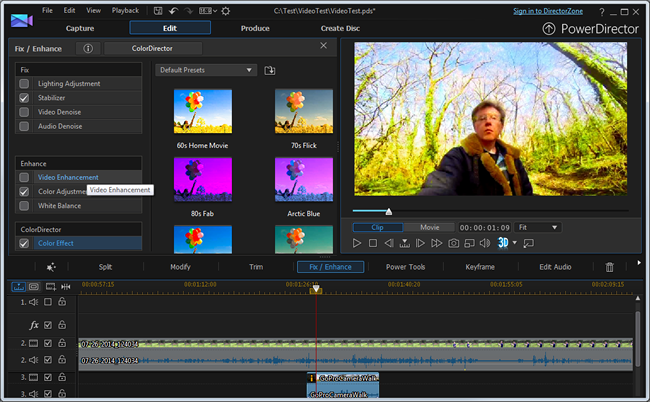Switch to the Produce module

(255, 28)
